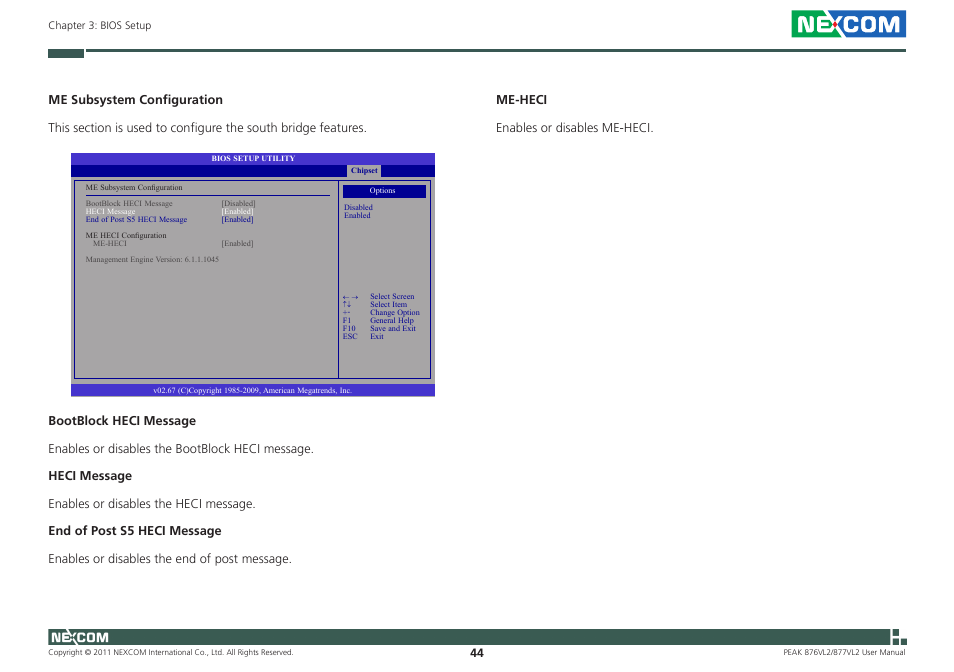
Task: Click the Select Screen key hint
Action: click(378, 297)
